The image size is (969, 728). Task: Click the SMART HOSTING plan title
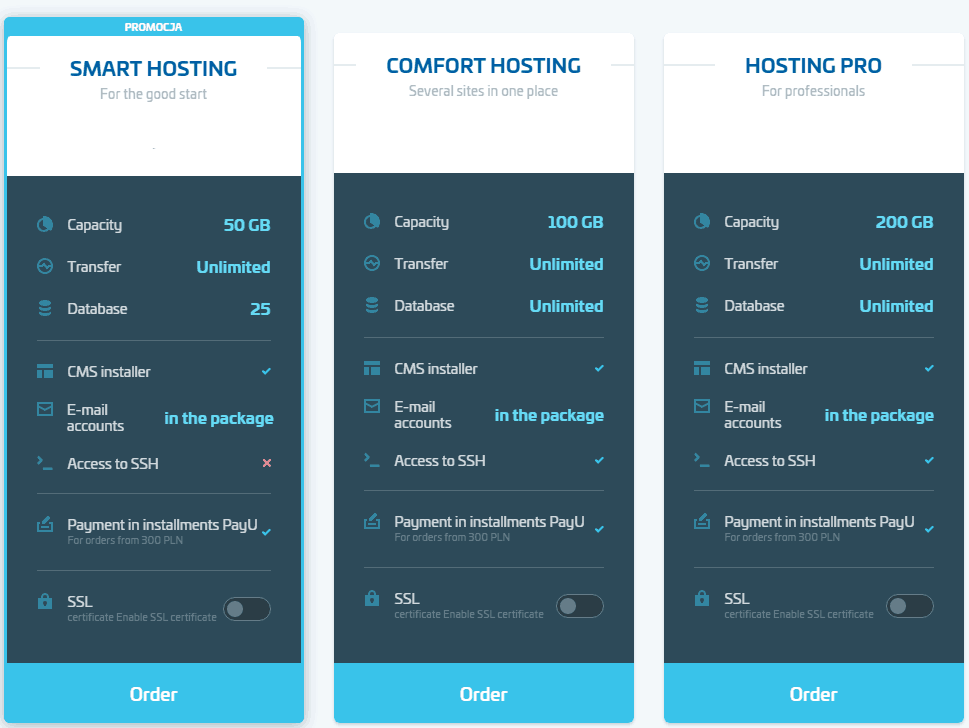point(153,69)
